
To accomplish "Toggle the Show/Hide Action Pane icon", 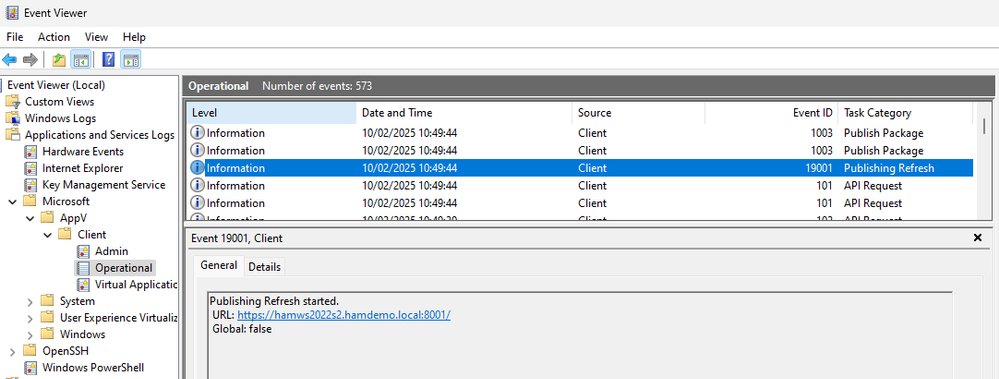I will (x=131, y=60).
